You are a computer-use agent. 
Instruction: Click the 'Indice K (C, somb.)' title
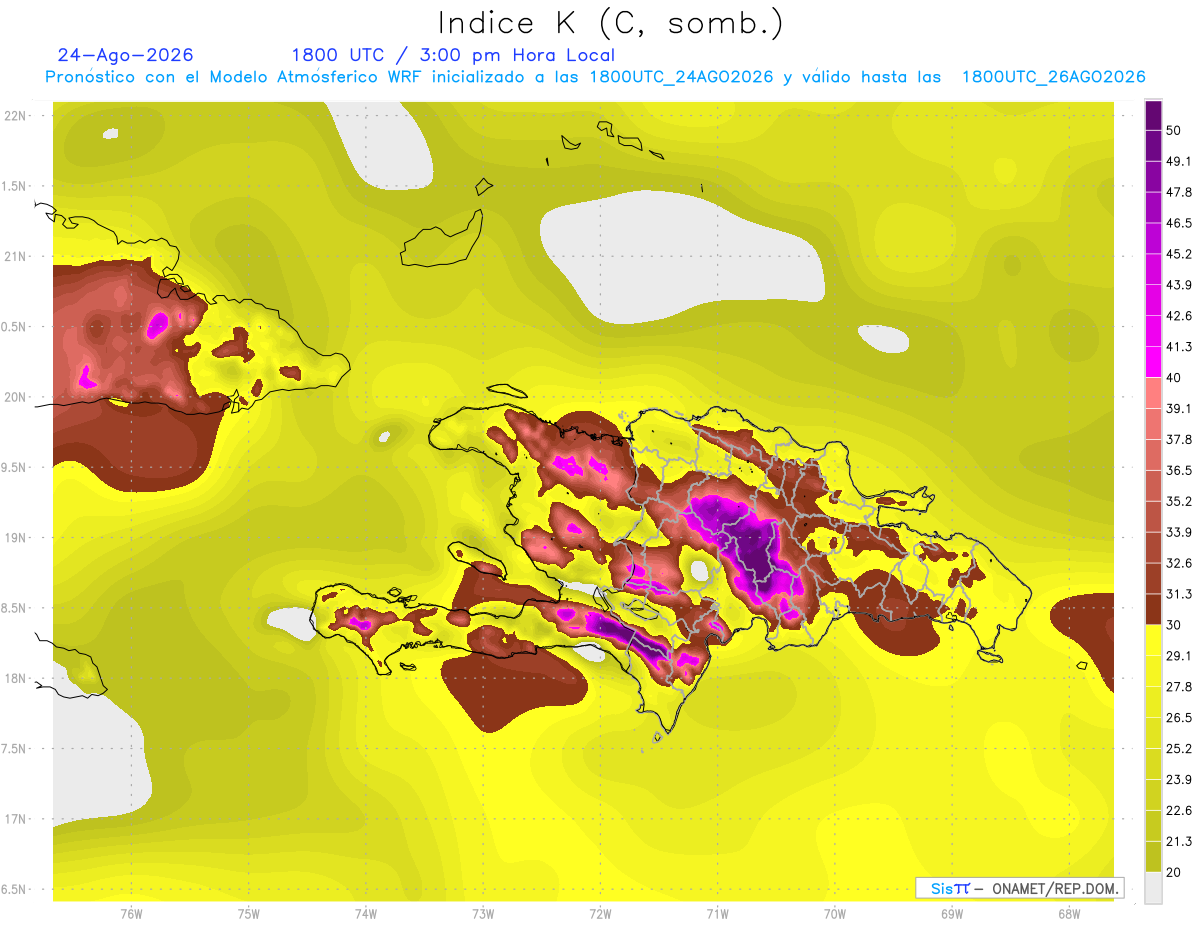611,24
